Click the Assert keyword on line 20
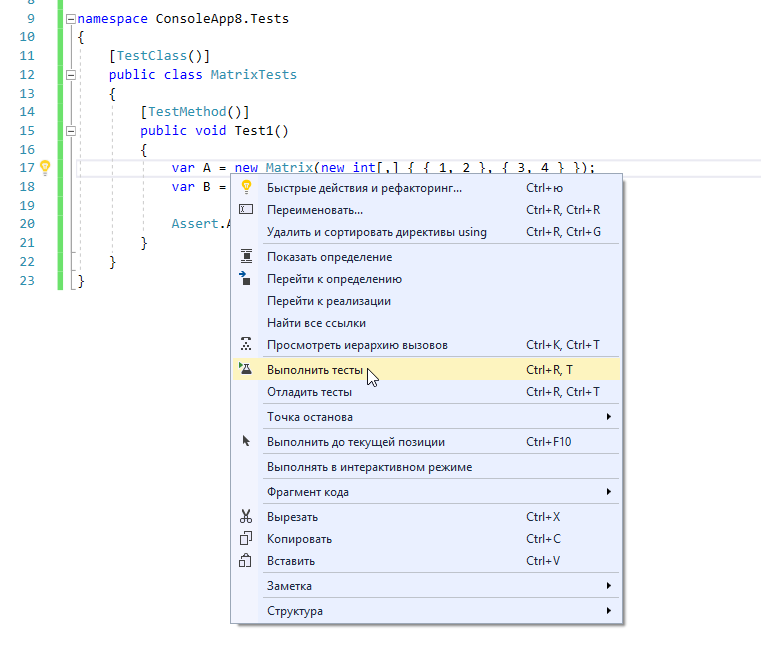This screenshot has width=761, height=645. [x=195, y=224]
